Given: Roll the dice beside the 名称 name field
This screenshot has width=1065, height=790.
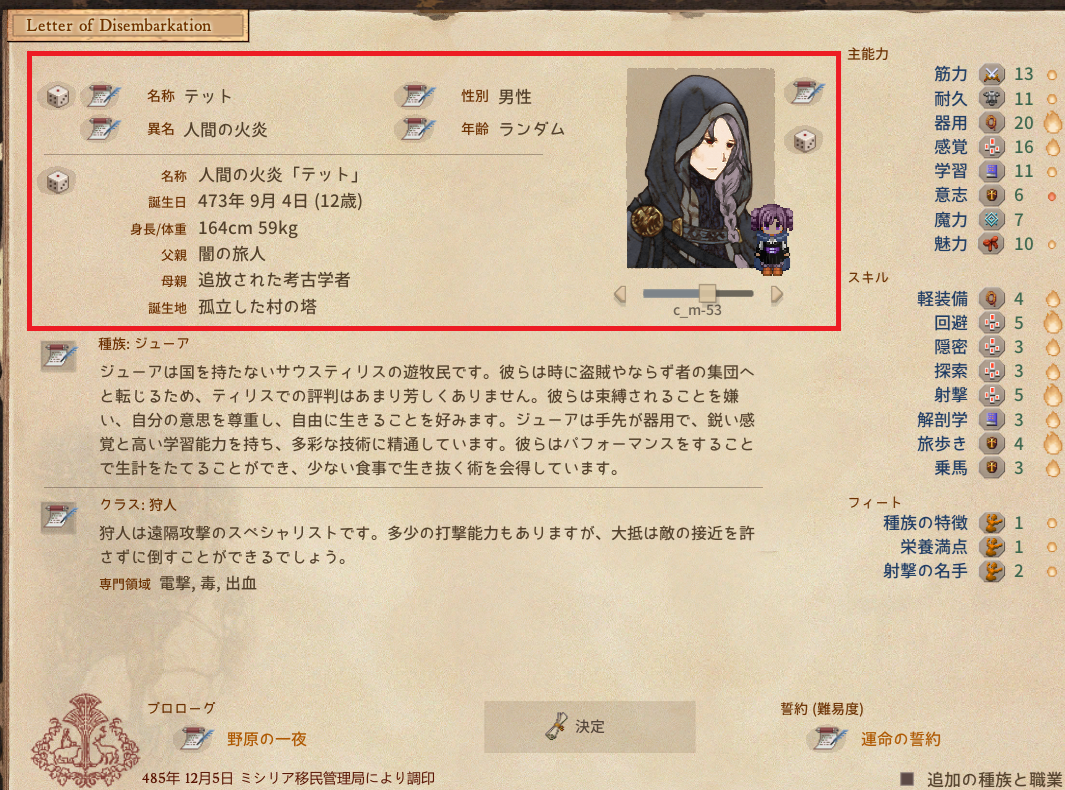Looking at the screenshot, I should pos(58,96).
